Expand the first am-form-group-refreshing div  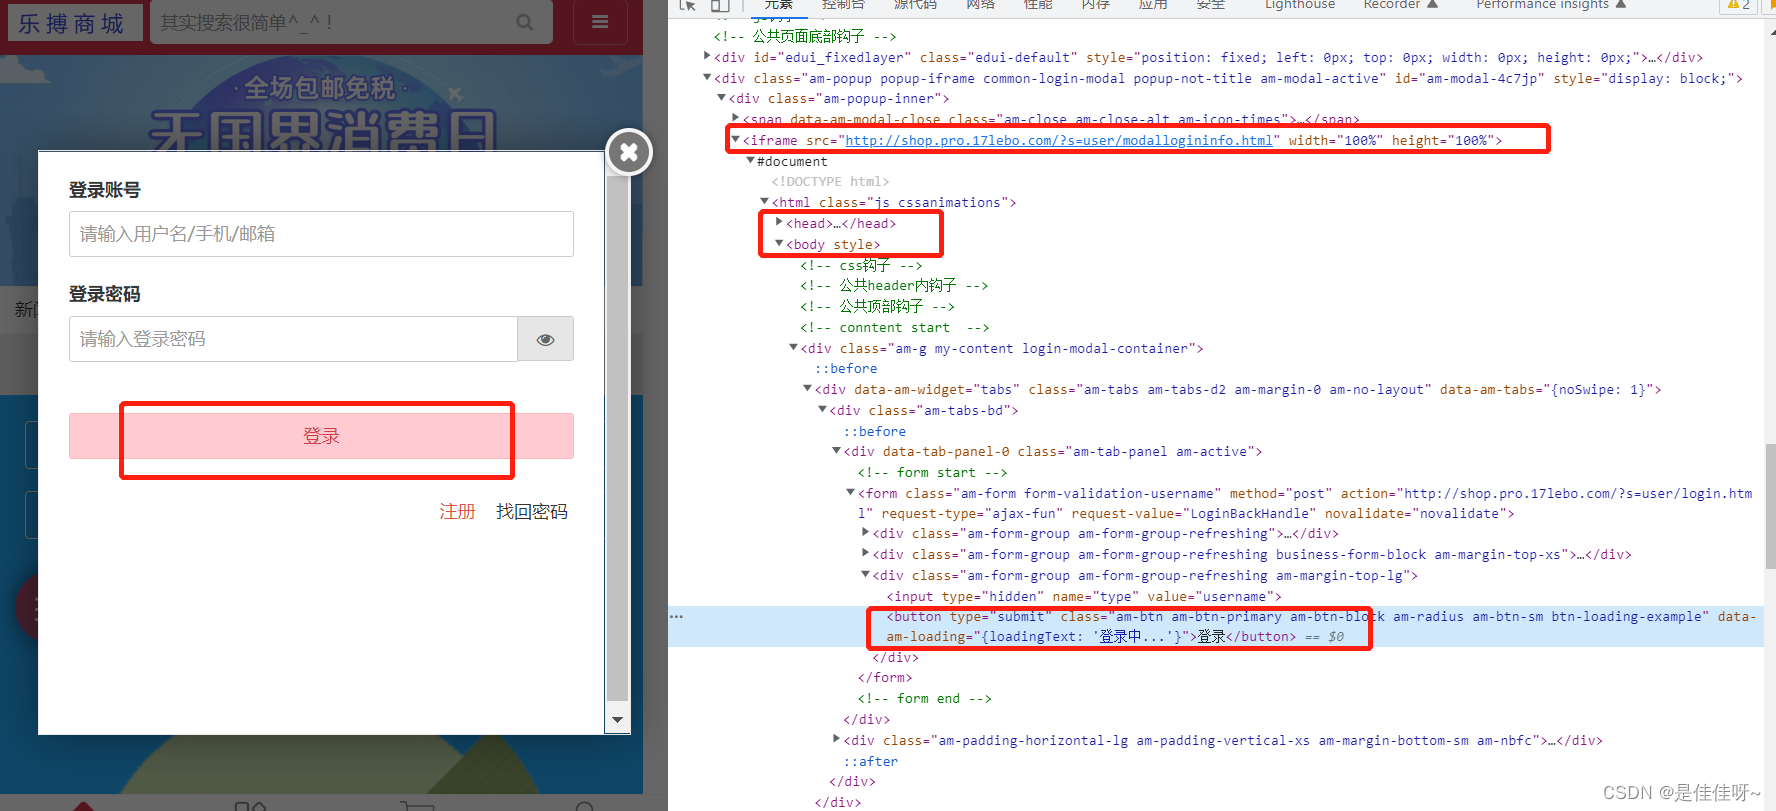pos(866,533)
